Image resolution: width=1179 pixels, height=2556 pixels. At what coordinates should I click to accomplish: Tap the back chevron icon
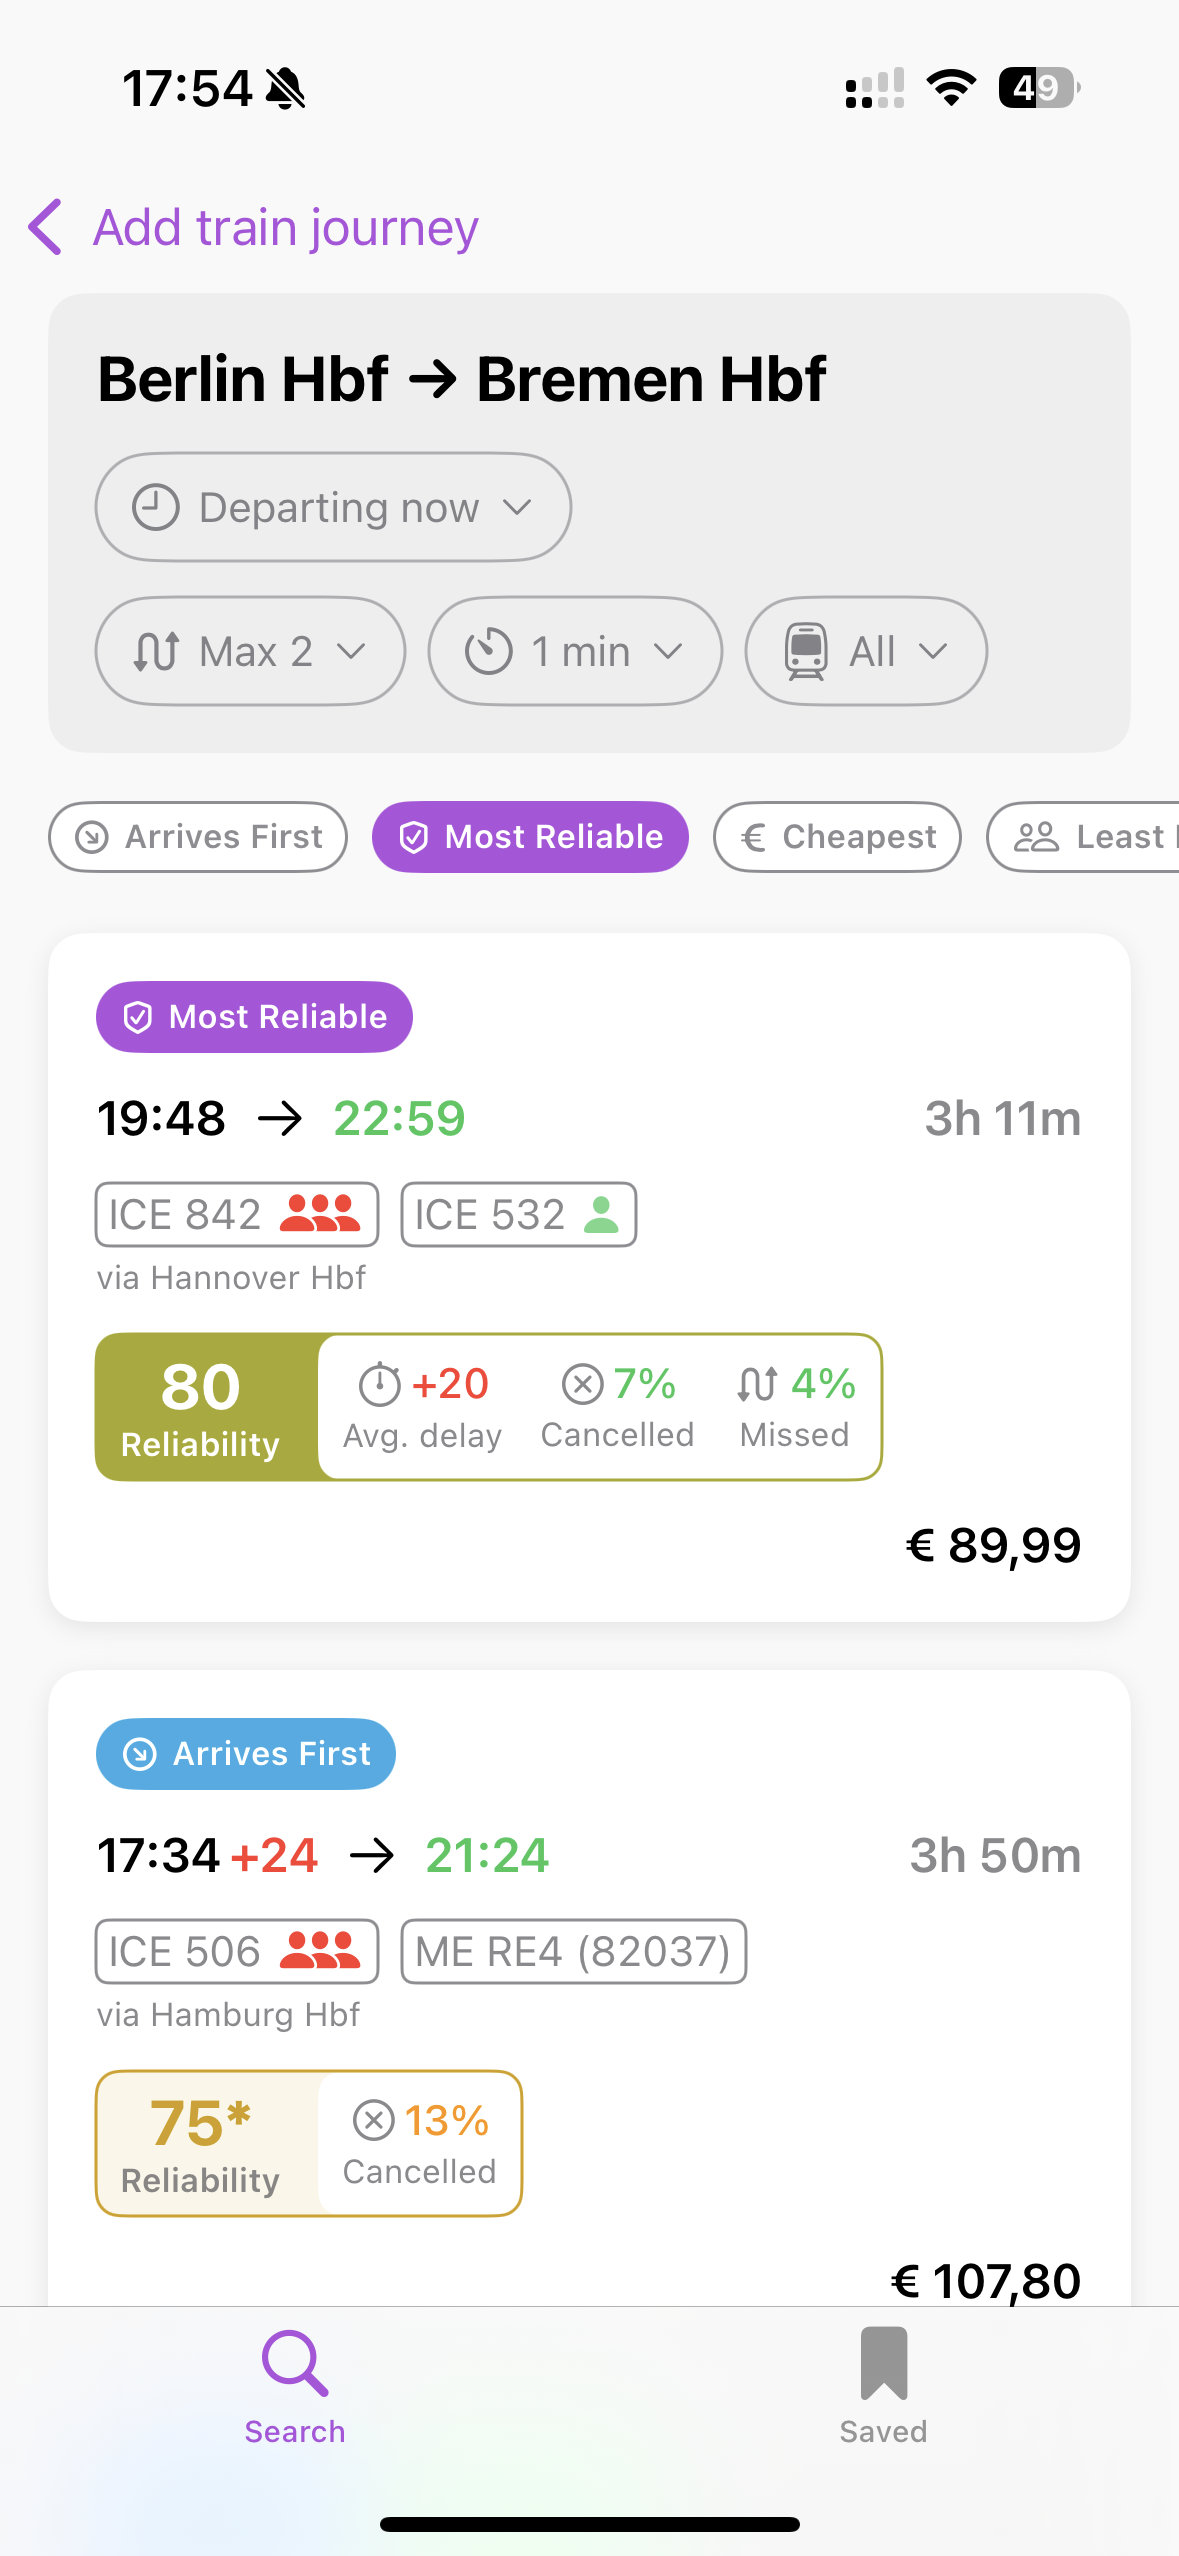[x=46, y=227]
